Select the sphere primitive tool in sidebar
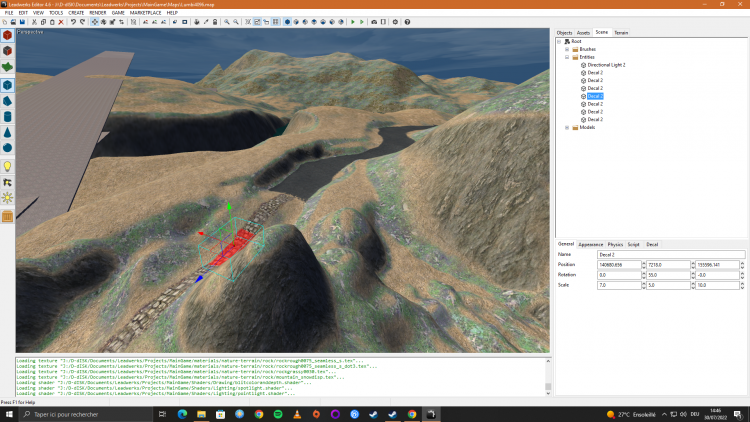Viewport: 750px width, 422px height. [7, 149]
